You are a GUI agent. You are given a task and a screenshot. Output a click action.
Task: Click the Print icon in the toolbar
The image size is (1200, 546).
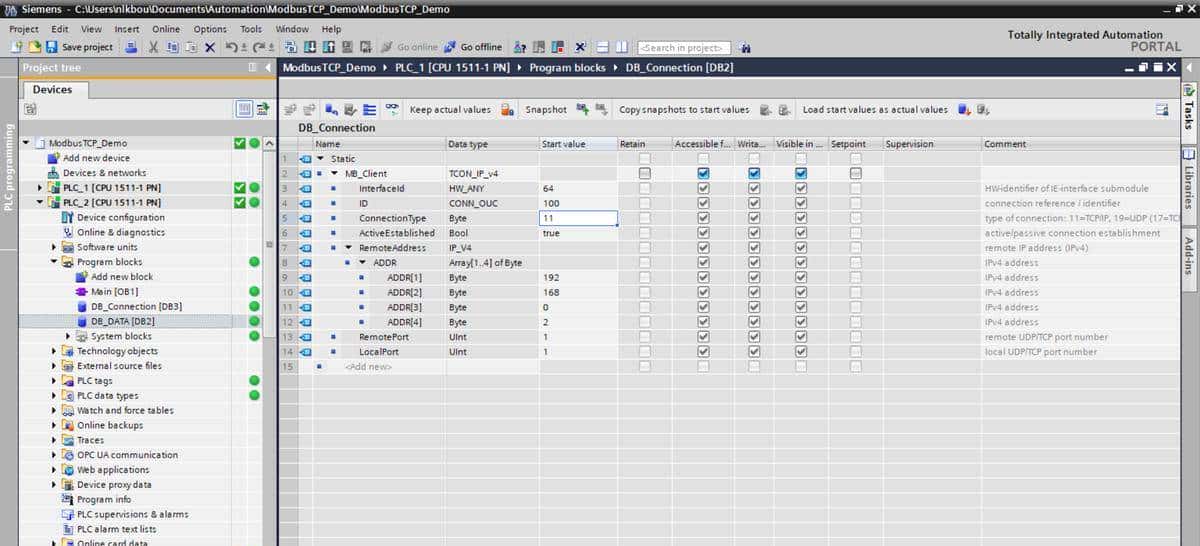pos(132,47)
